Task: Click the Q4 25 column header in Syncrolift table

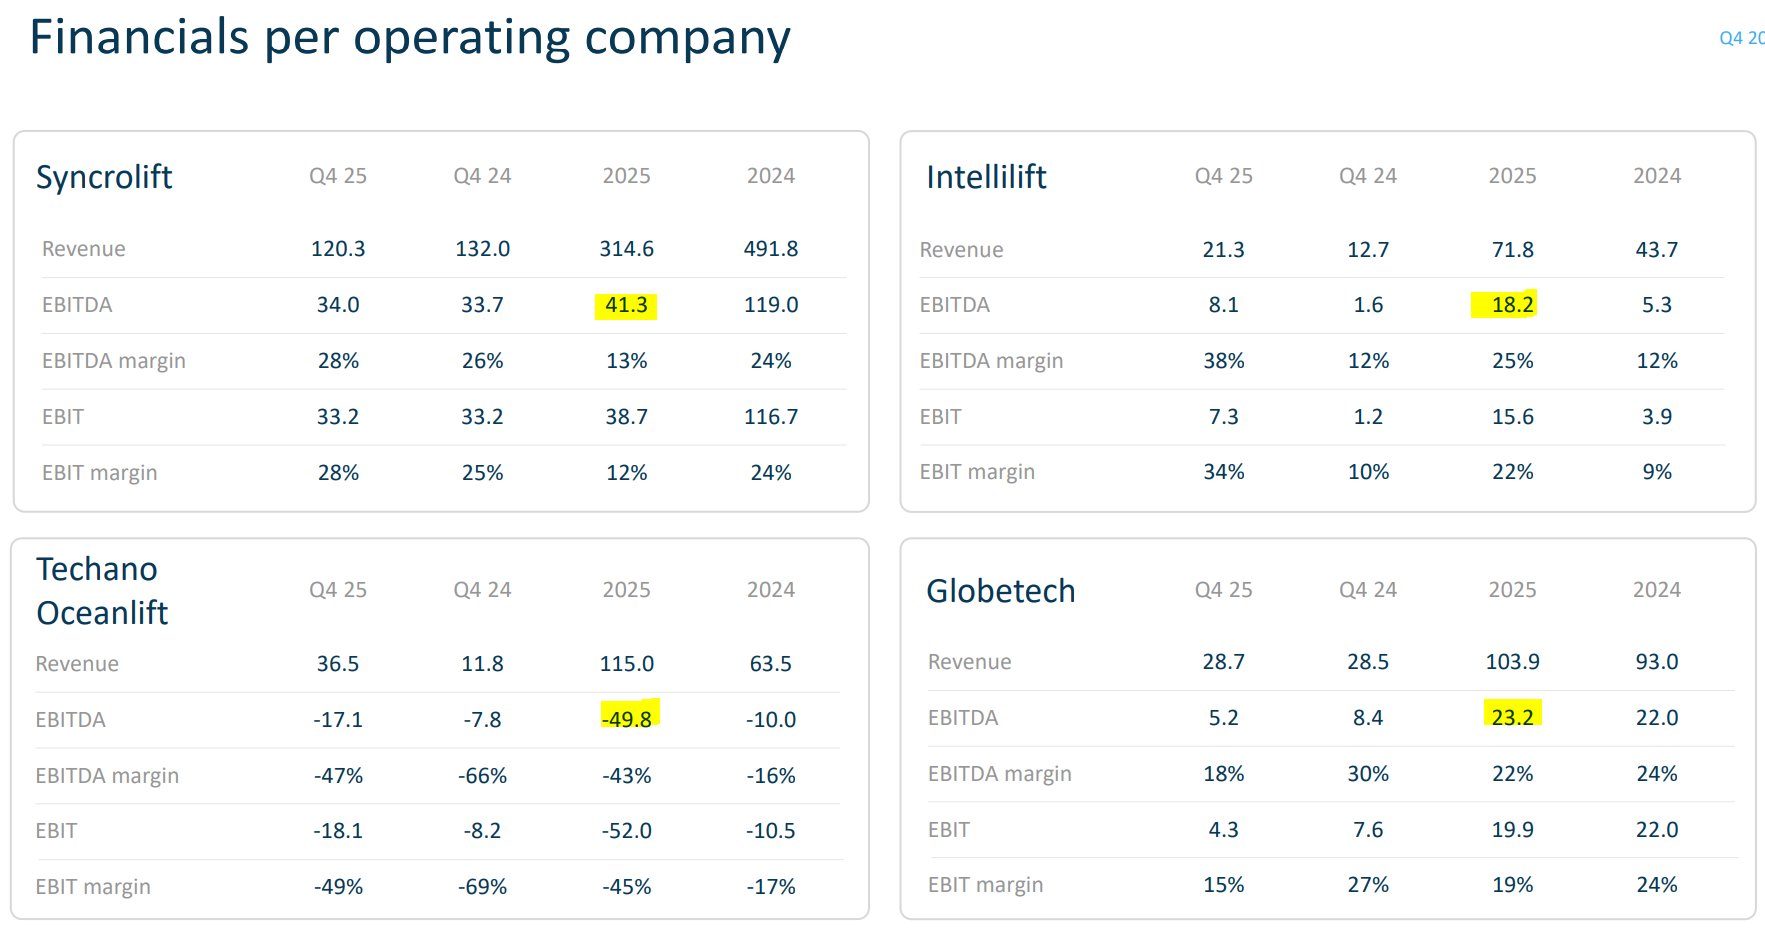Action: [338, 176]
